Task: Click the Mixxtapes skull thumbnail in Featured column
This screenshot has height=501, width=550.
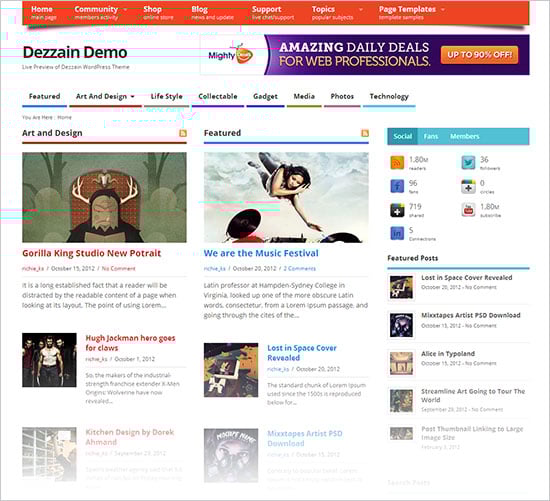Action: point(231,455)
